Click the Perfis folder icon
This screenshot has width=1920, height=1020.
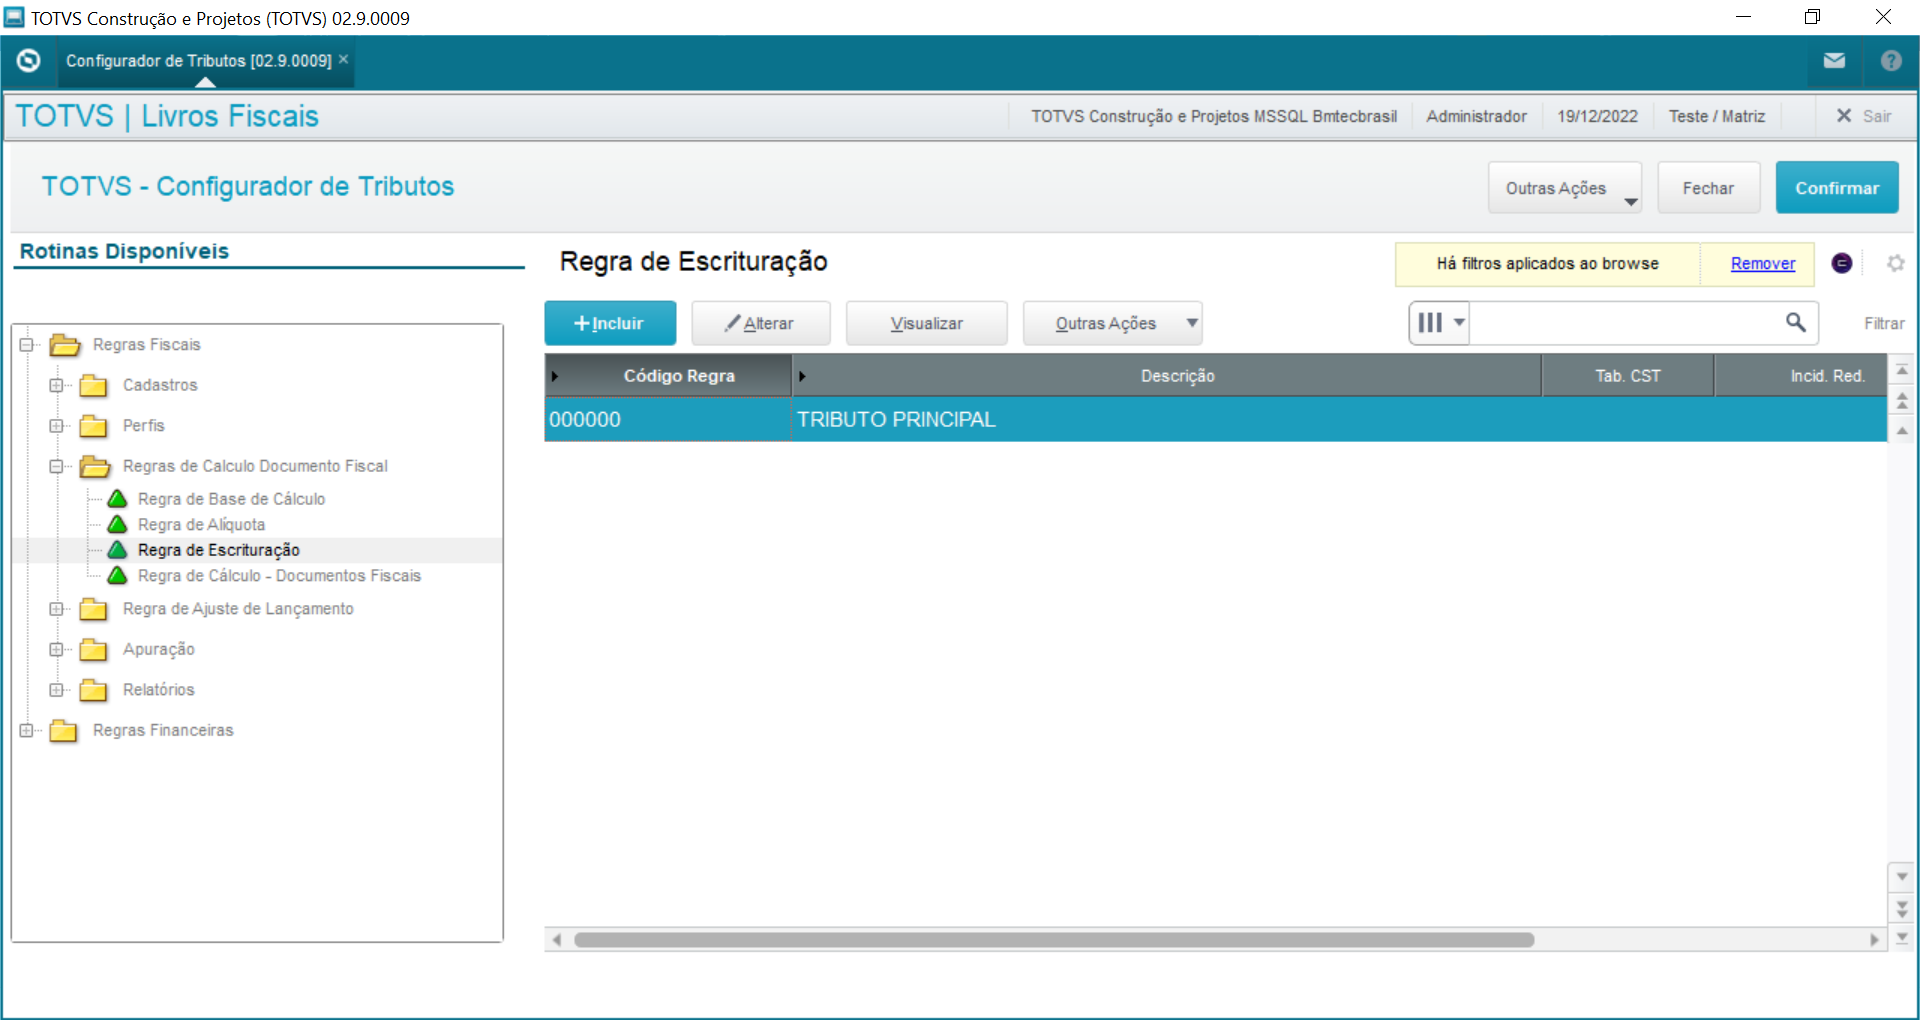point(93,426)
